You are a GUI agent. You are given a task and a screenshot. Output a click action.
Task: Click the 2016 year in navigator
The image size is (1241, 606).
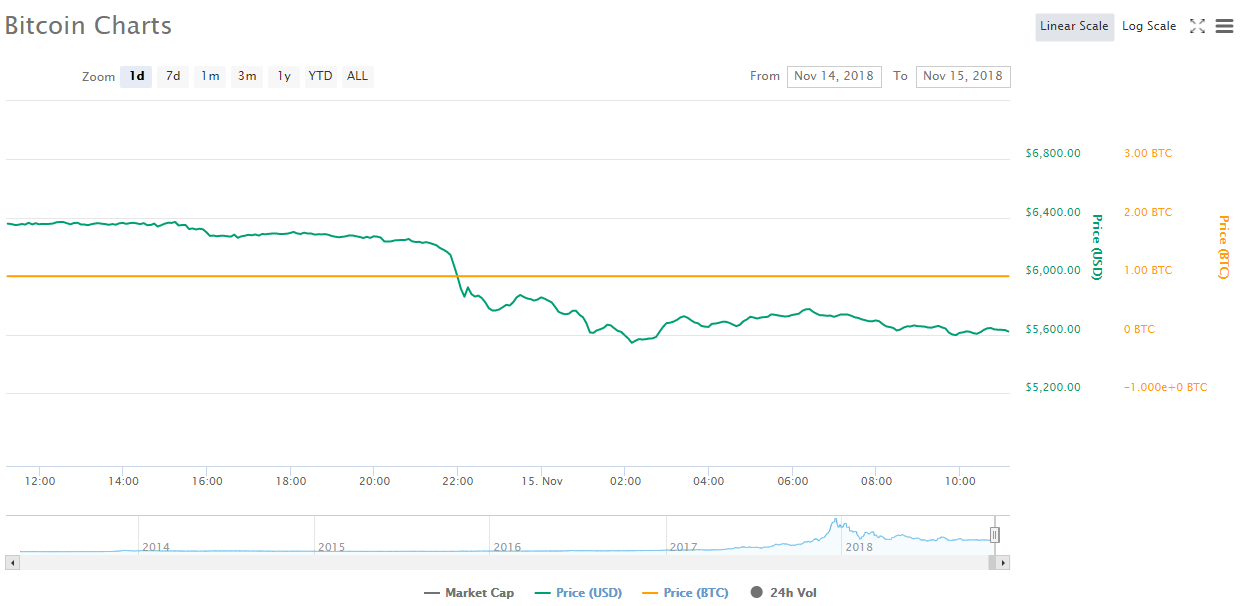[x=507, y=547]
